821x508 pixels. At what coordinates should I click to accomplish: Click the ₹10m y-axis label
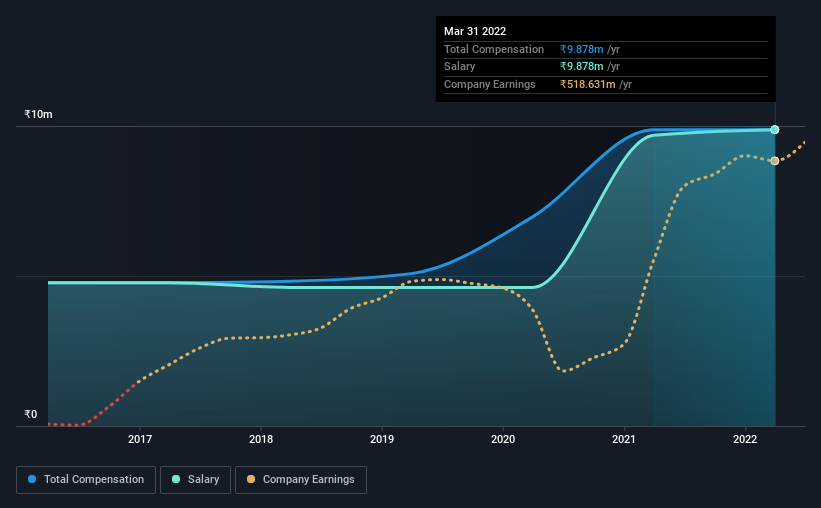click(x=38, y=114)
